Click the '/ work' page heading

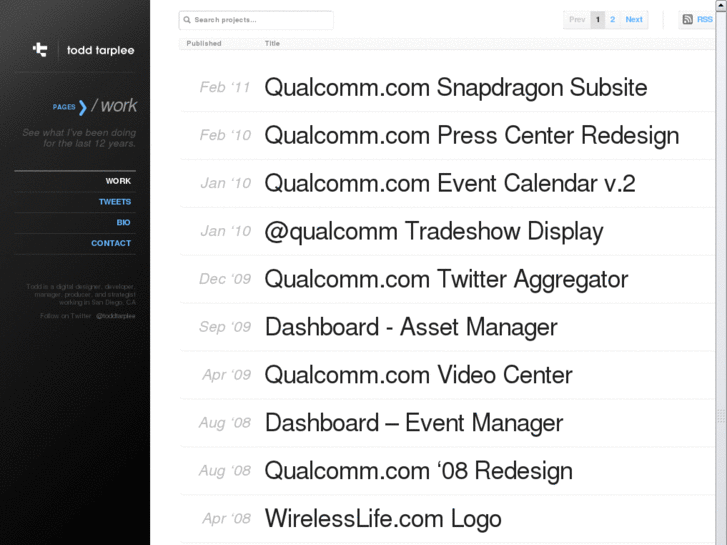click(114, 106)
